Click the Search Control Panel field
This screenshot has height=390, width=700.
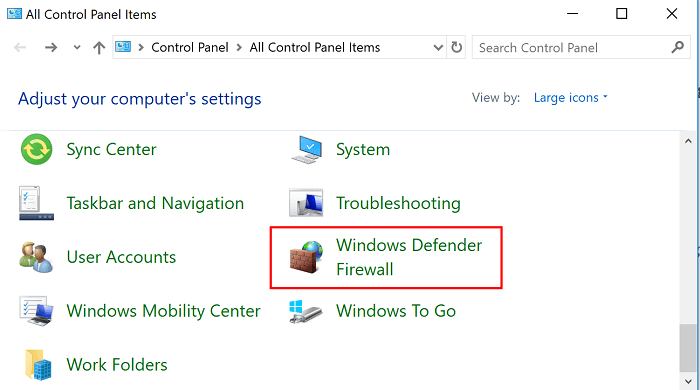581,47
